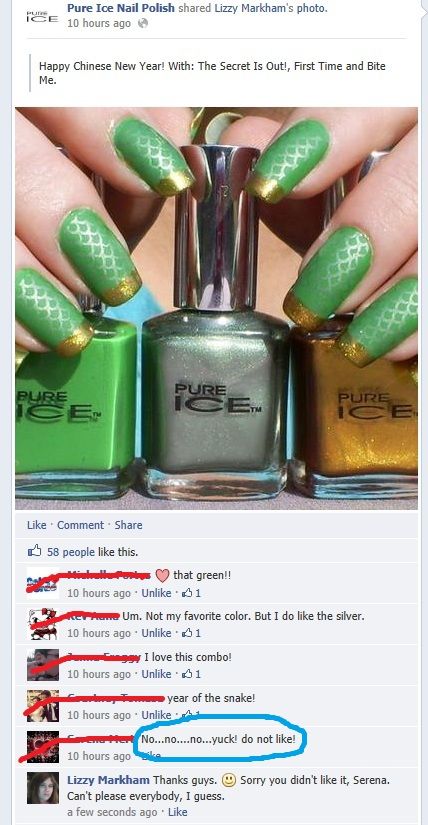The width and height of the screenshot is (428, 825).
Task: Like the shared post
Action: pyautogui.click(x=36, y=525)
